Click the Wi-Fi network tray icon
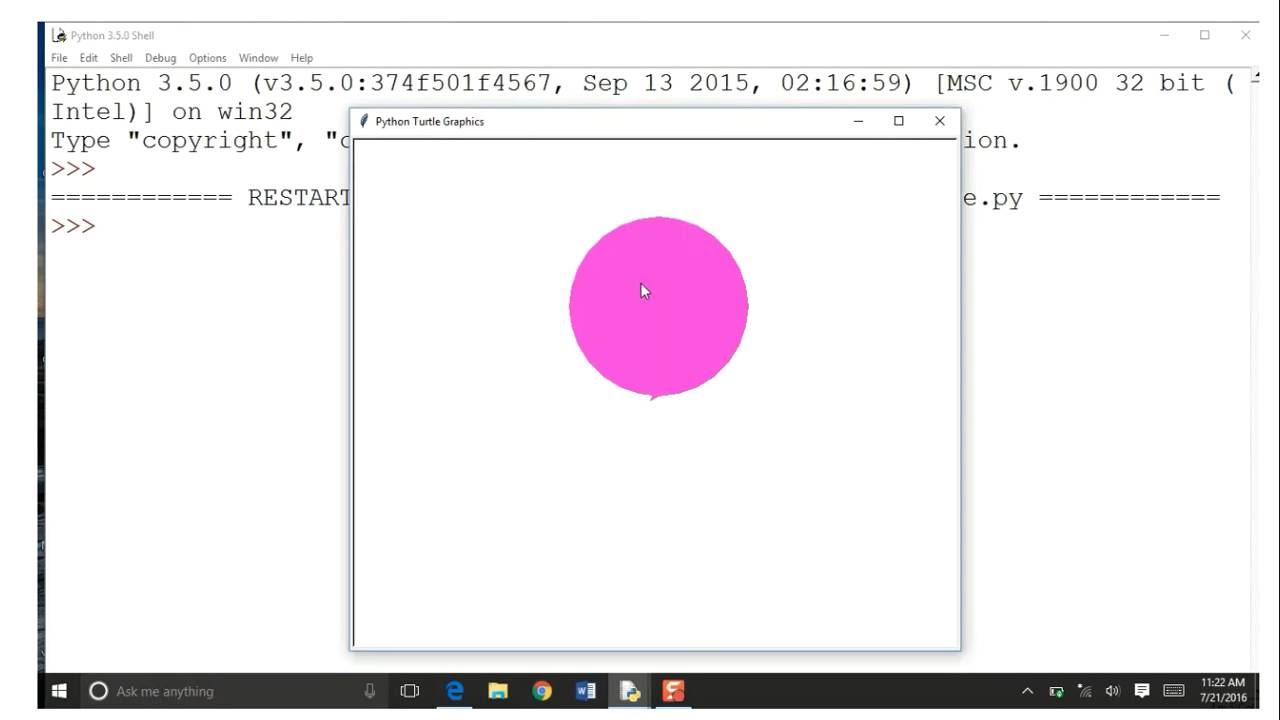The width and height of the screenshot is (1280, 720). (x=1085, y=691)
